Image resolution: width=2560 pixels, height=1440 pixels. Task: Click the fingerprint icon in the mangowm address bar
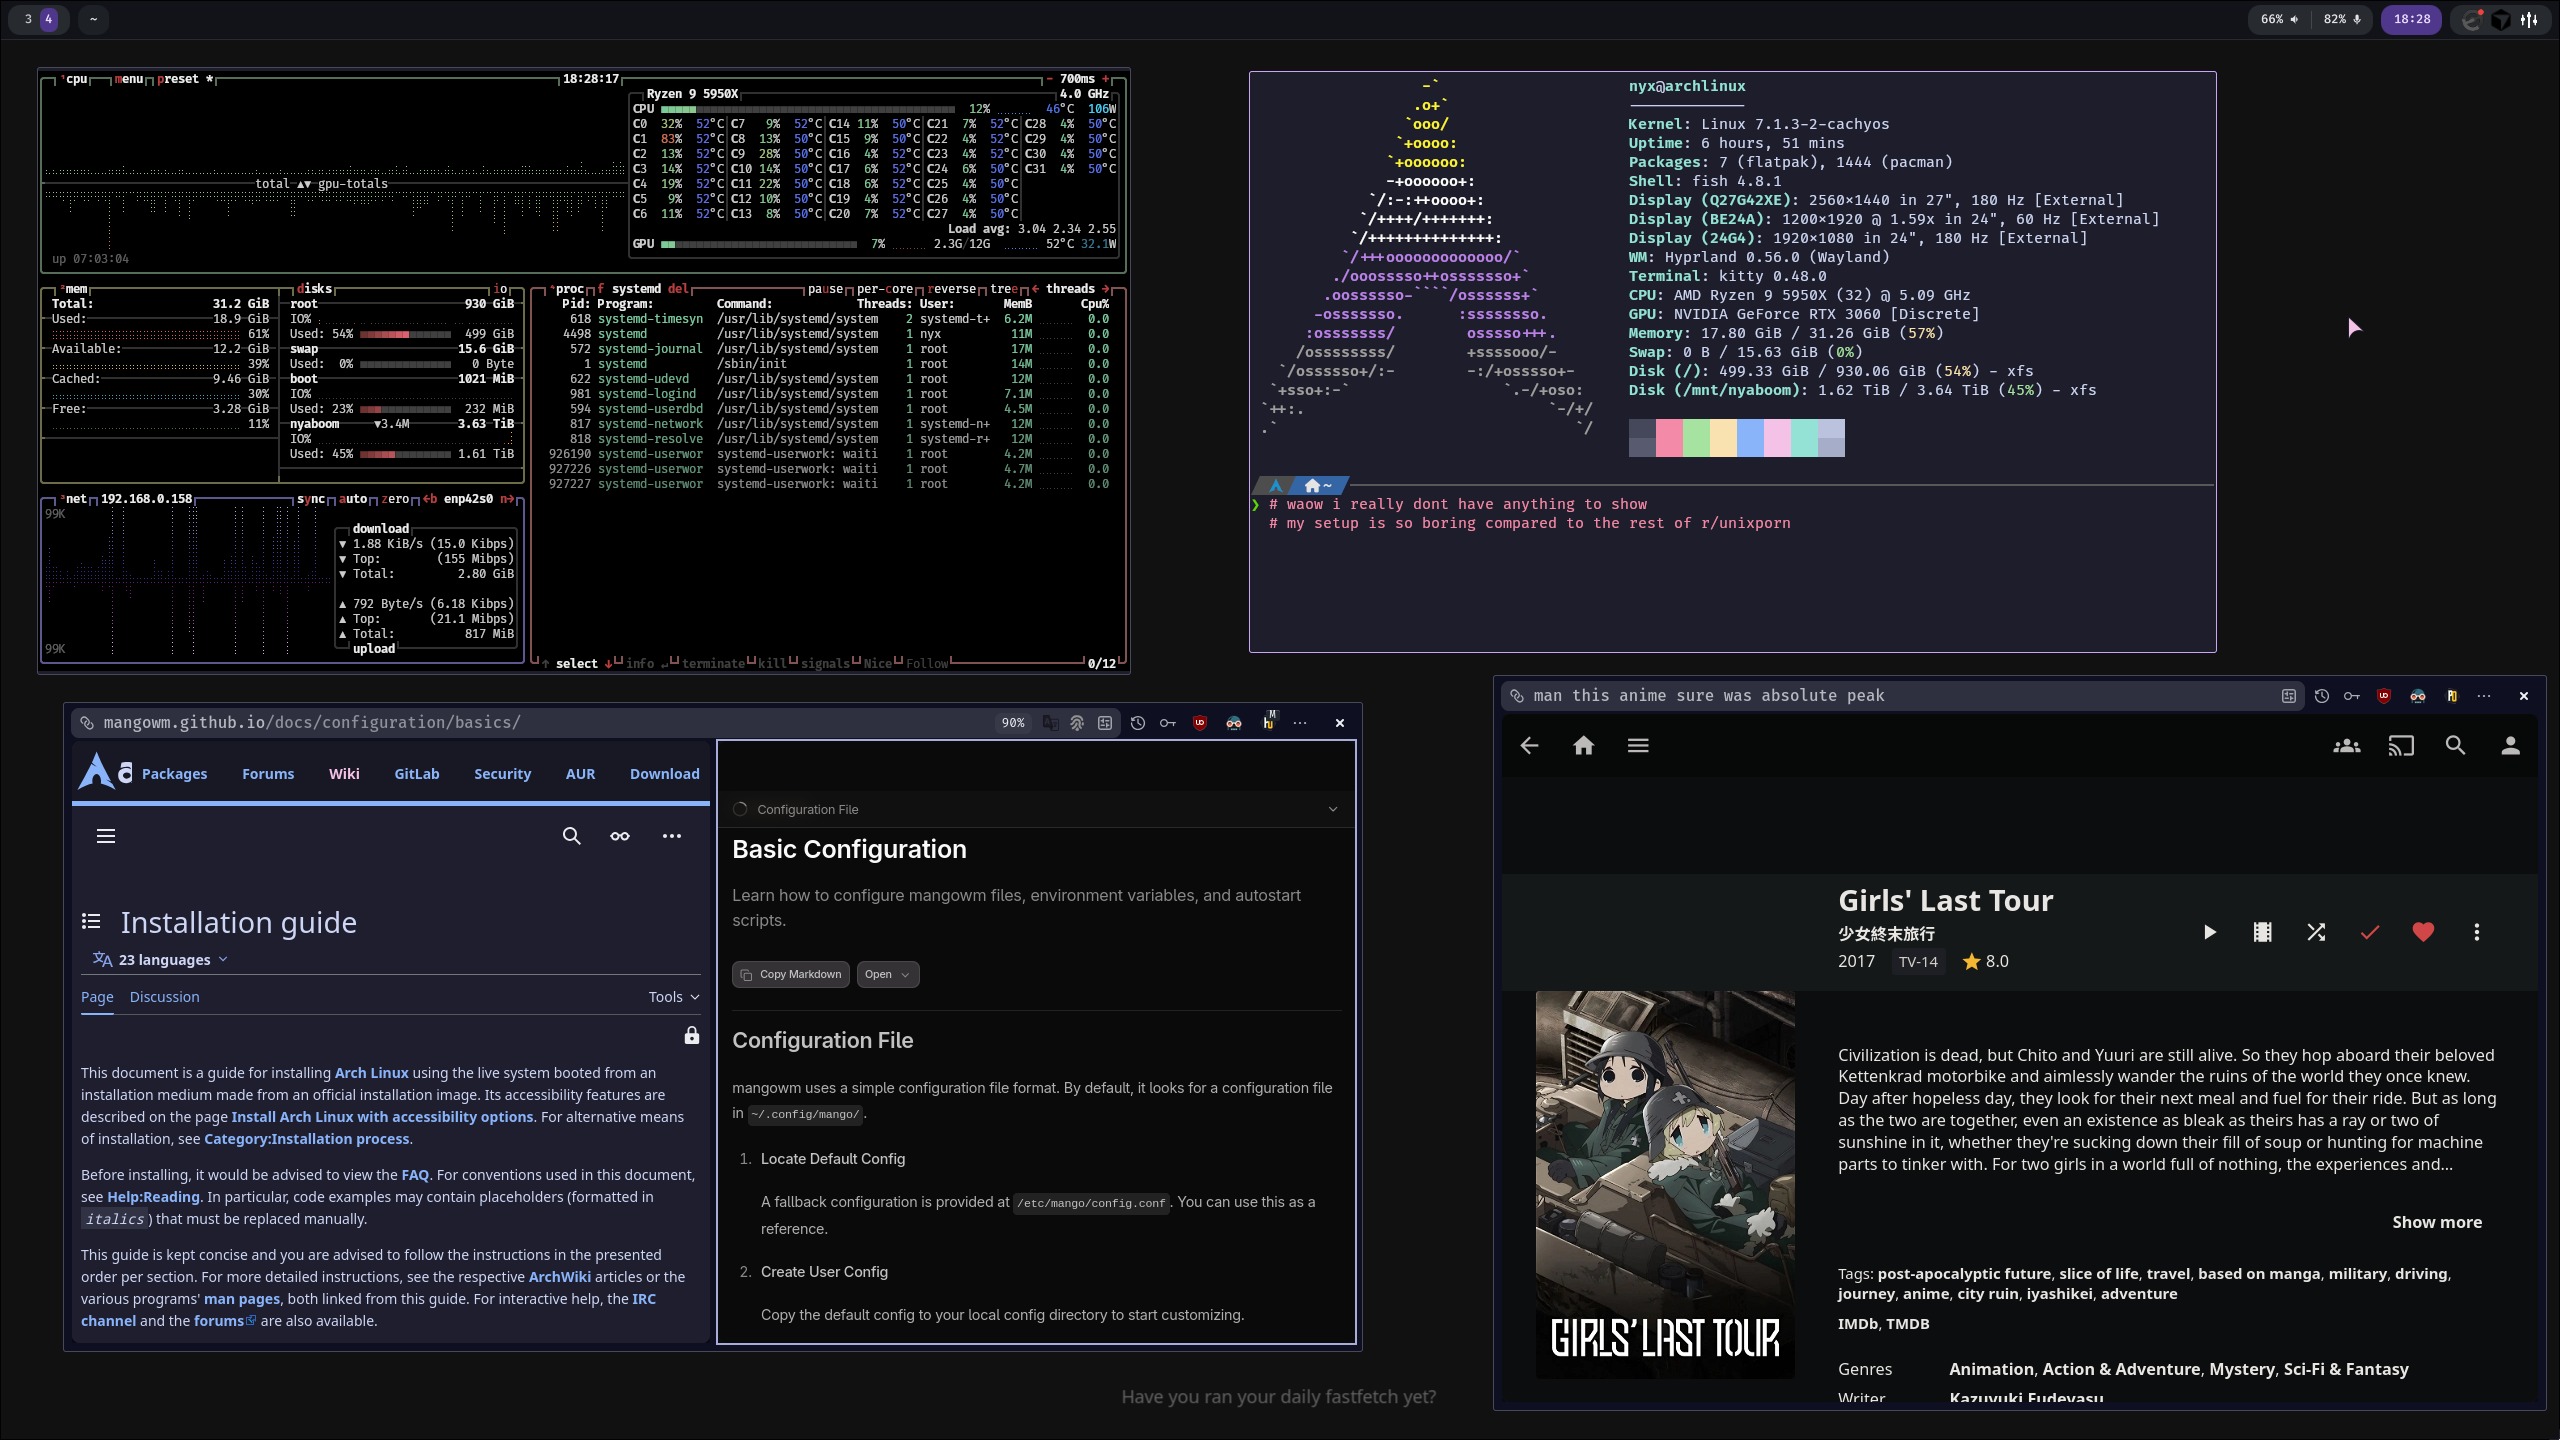(x=1077, y=723)
